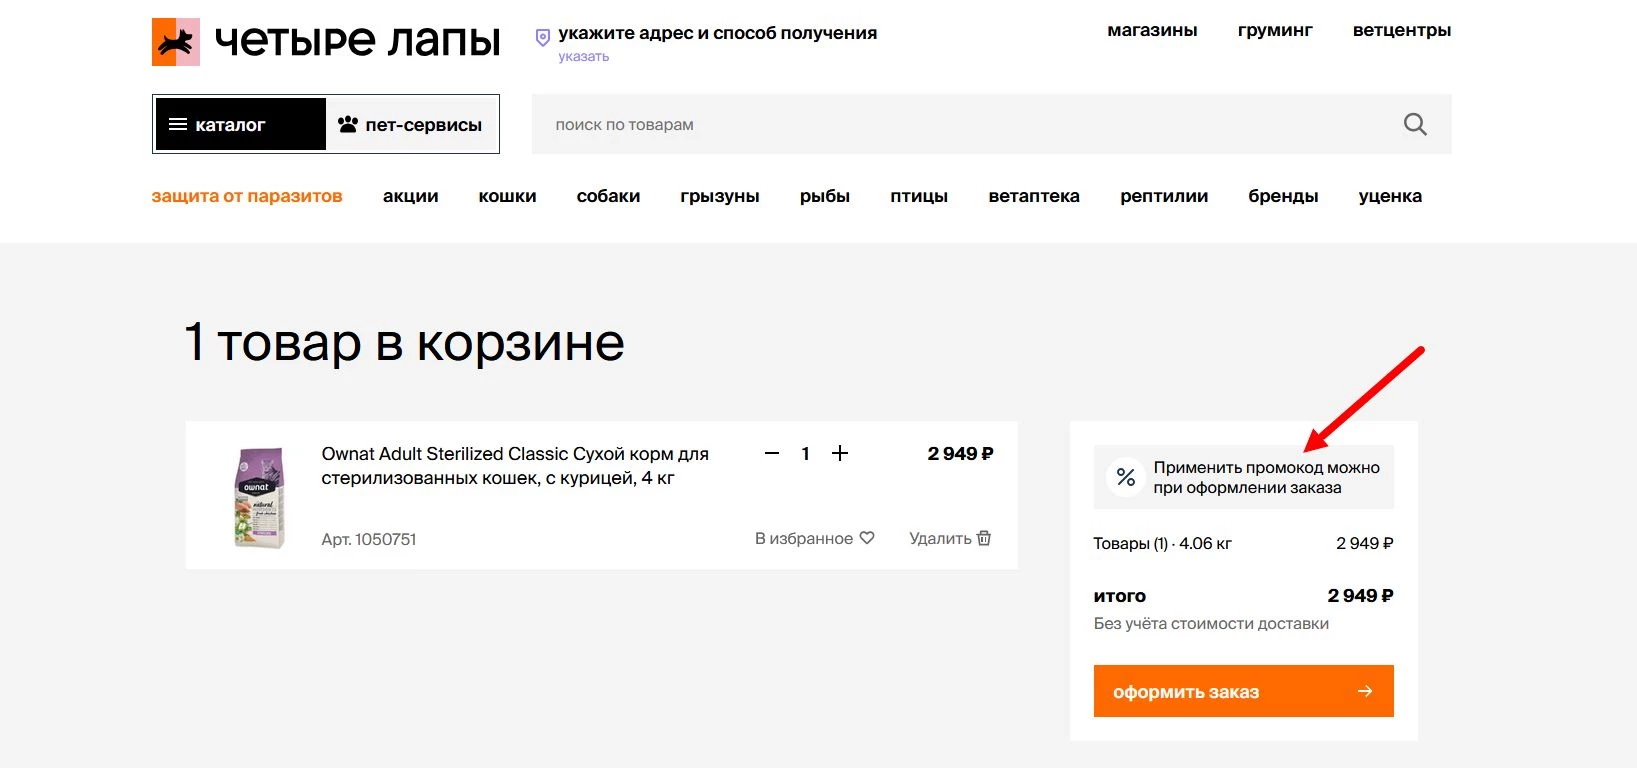Click the Ownat cat food product thumbnail
This screenshot has width=1637, height=768.
coord(259,497)
